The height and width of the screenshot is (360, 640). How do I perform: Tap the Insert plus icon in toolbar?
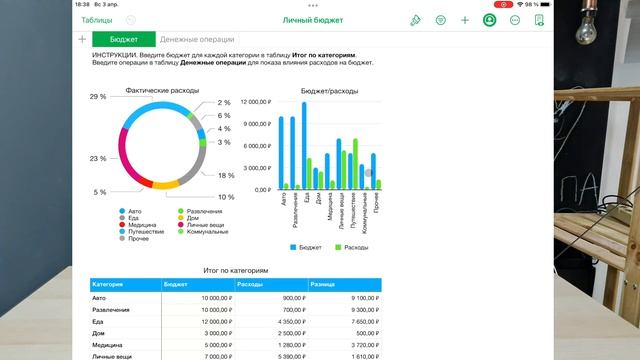point(465,20)
